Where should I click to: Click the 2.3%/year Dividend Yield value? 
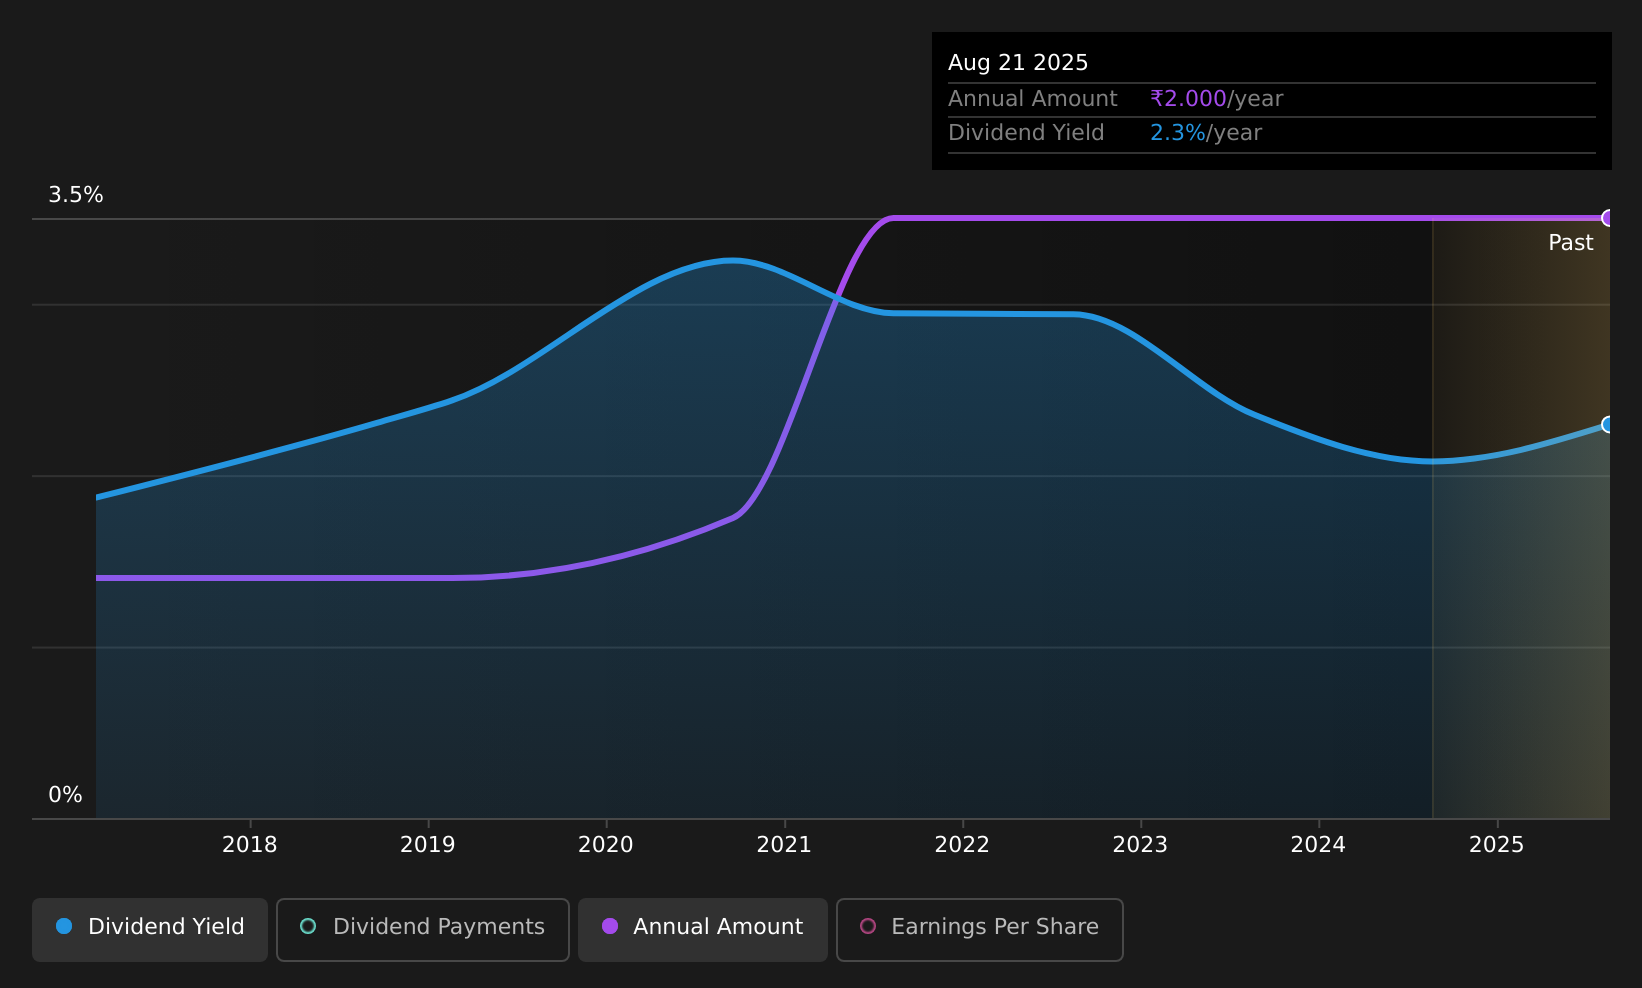pyautogui.click(x=1206, y=133)
